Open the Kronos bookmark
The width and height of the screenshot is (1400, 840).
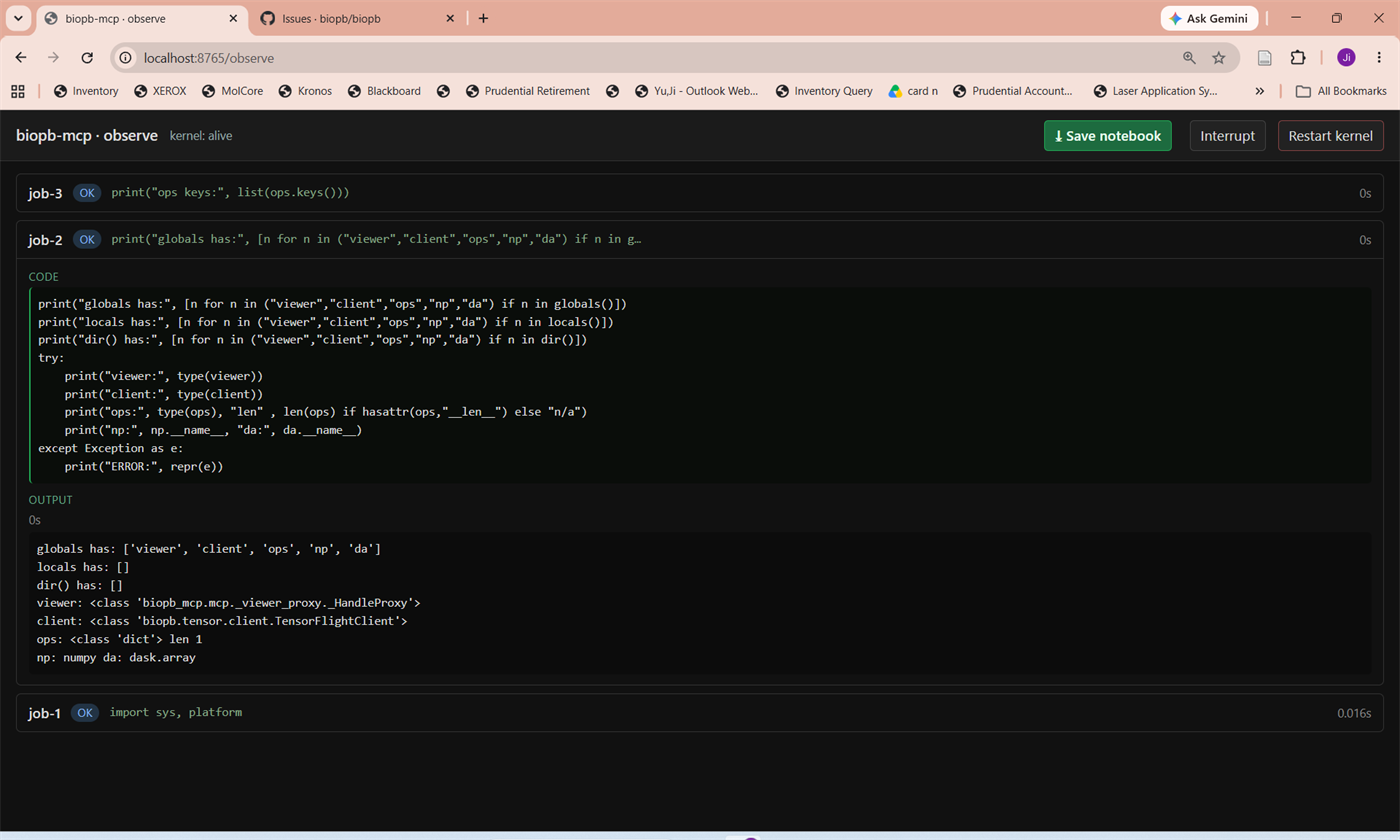pos(304,91)
